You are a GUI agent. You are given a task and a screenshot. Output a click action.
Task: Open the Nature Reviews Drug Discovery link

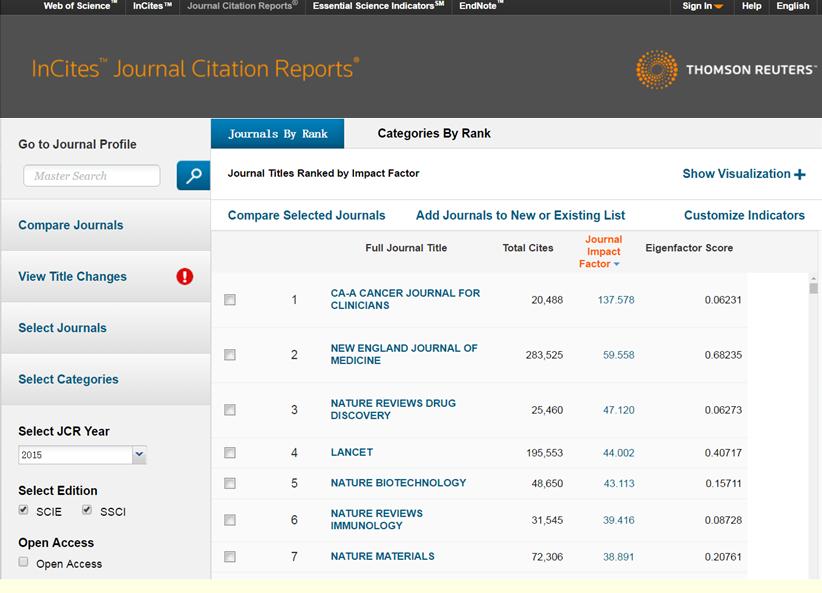(393, 409)
